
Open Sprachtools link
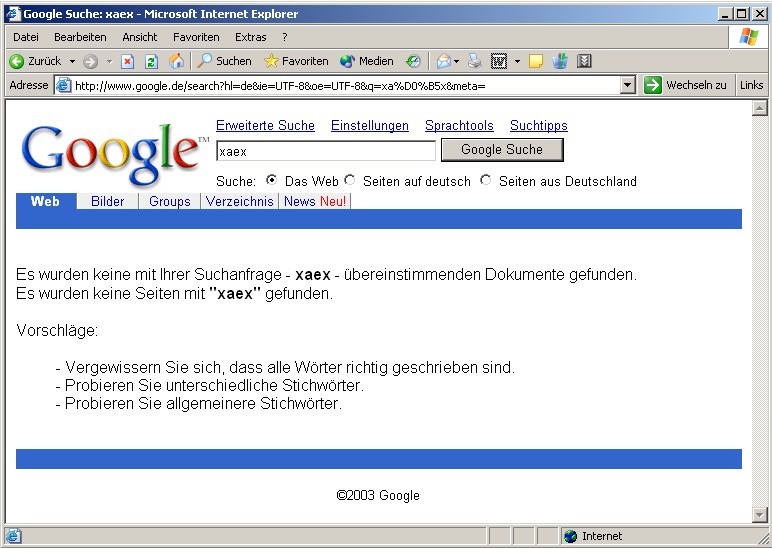pyautogui.click(x=459, y=126)
